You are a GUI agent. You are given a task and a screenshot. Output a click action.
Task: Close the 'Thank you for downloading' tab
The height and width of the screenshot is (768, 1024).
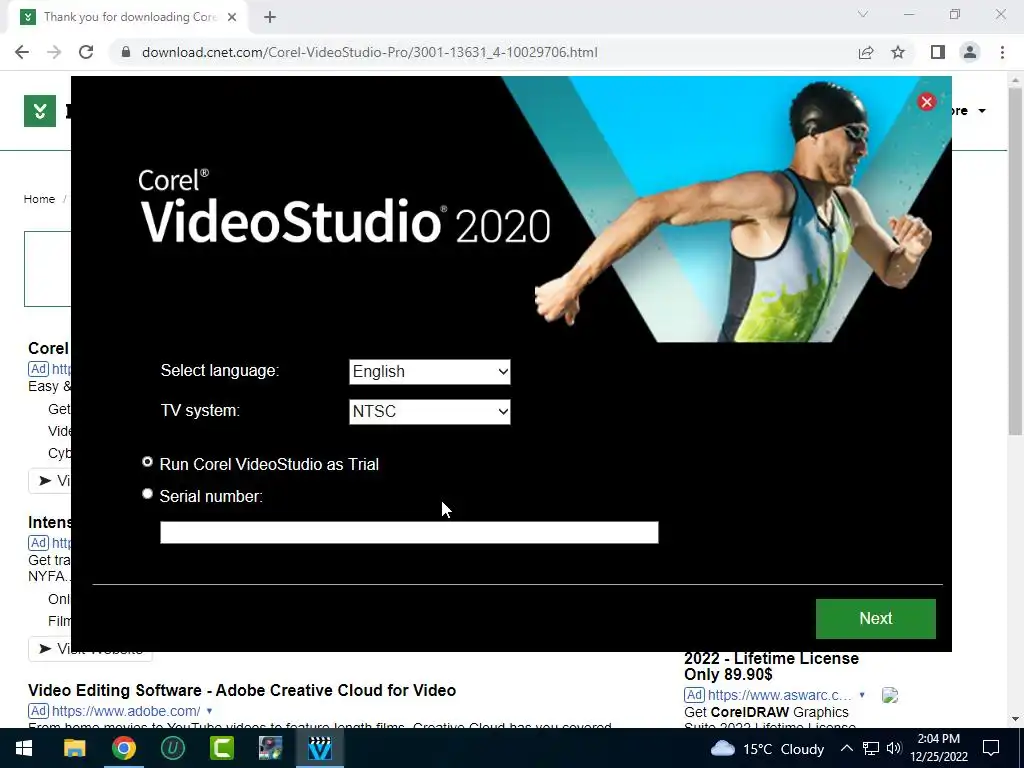click(232, 18)
